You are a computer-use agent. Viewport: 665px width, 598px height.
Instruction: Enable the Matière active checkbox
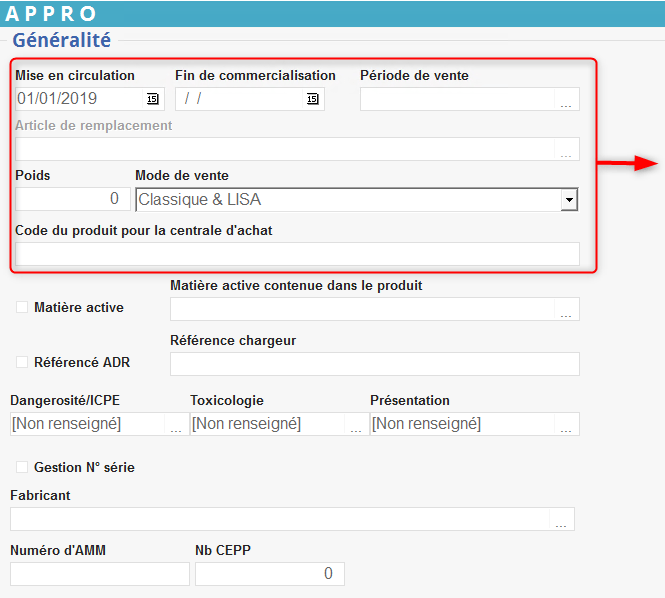[x=22, y=307]
